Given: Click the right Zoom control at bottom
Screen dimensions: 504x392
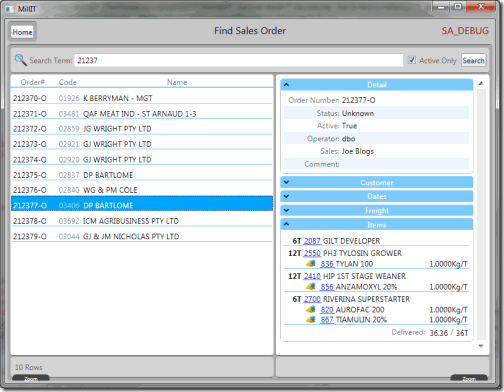Looking at the screenshot, I should (x=469, y=378).
